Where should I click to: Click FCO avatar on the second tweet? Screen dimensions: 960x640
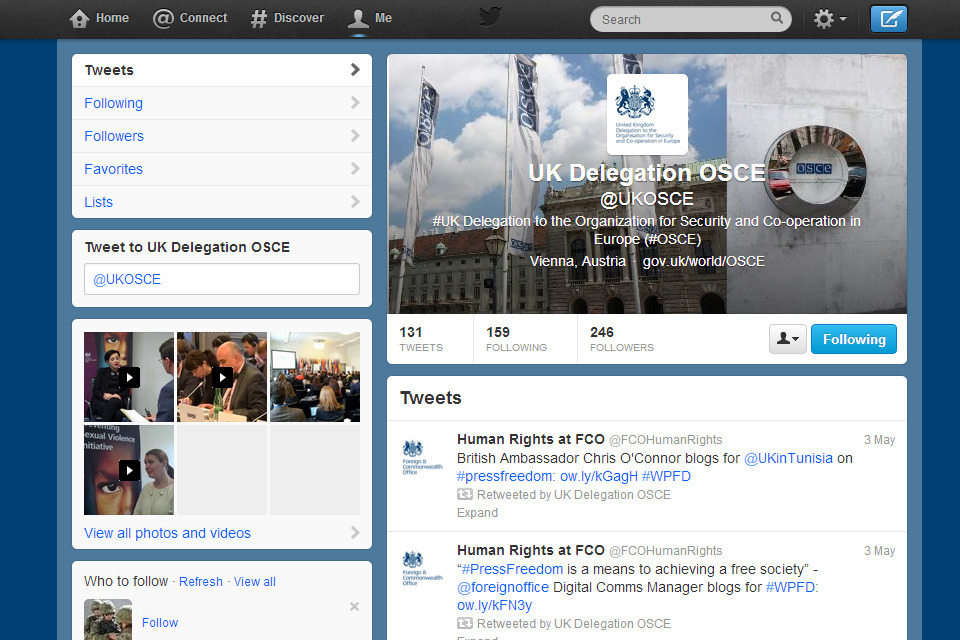[x=422, y=568]
